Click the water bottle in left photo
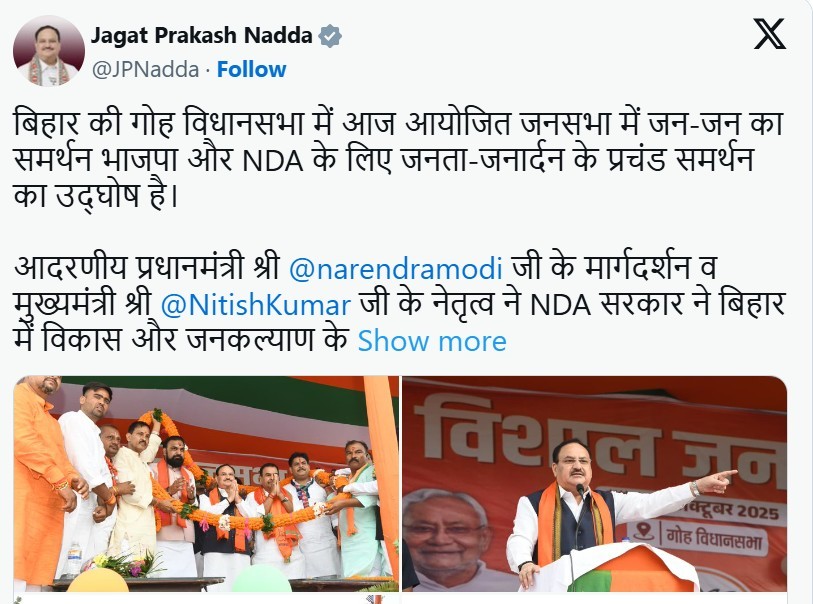The height and width of the screenshot is (604, 813). pos(74,559)
